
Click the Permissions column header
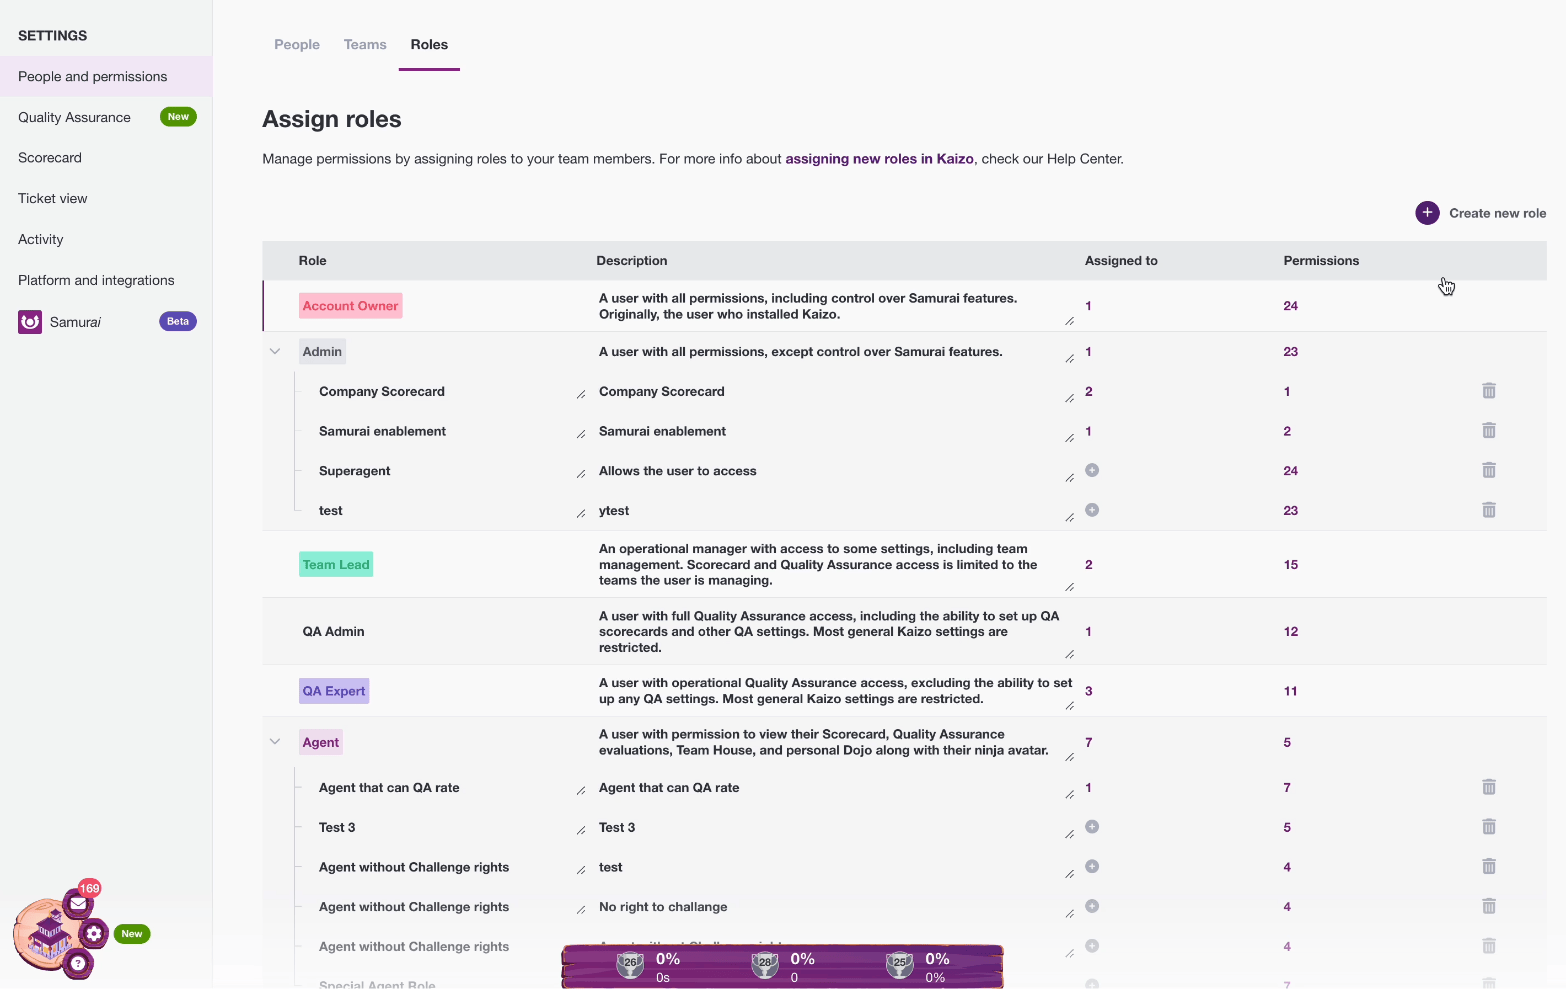1321,261
